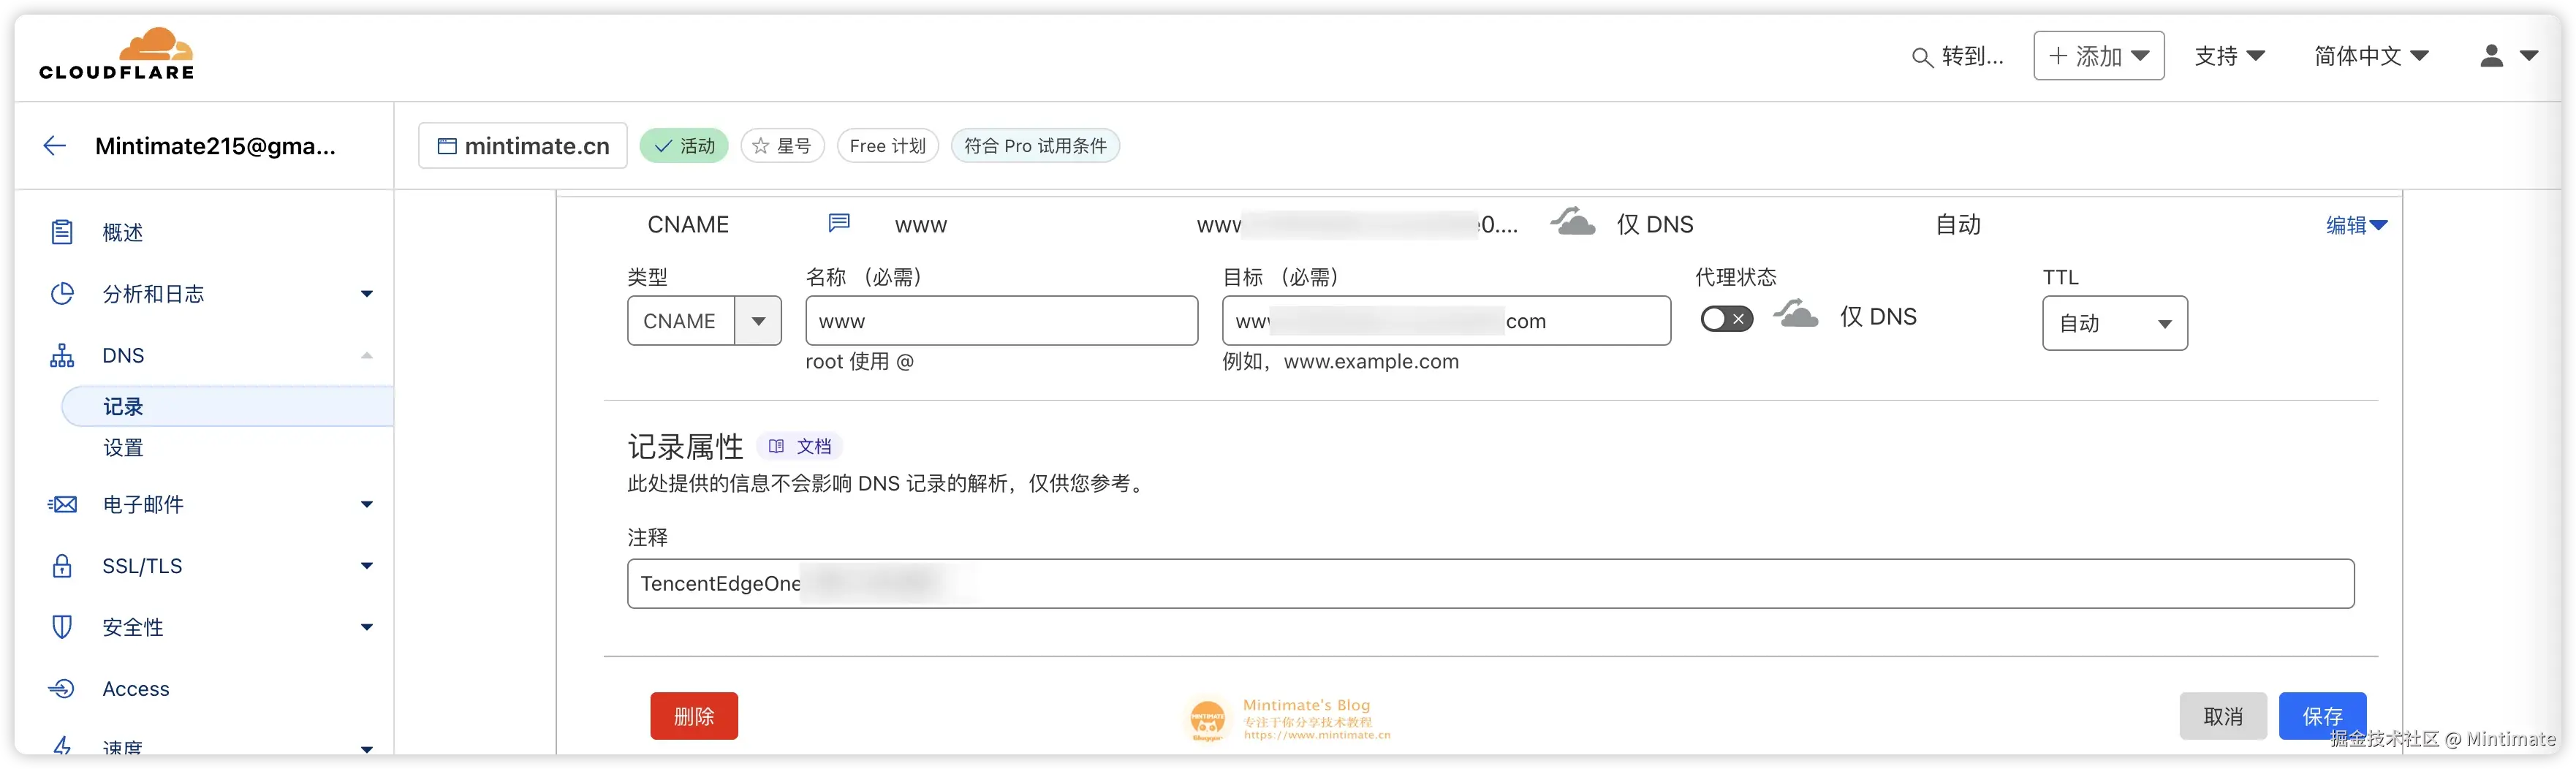Click the 星号 star button
Image resolution: width=2576 pixels, height=769 pixels.
coord(782,146)
